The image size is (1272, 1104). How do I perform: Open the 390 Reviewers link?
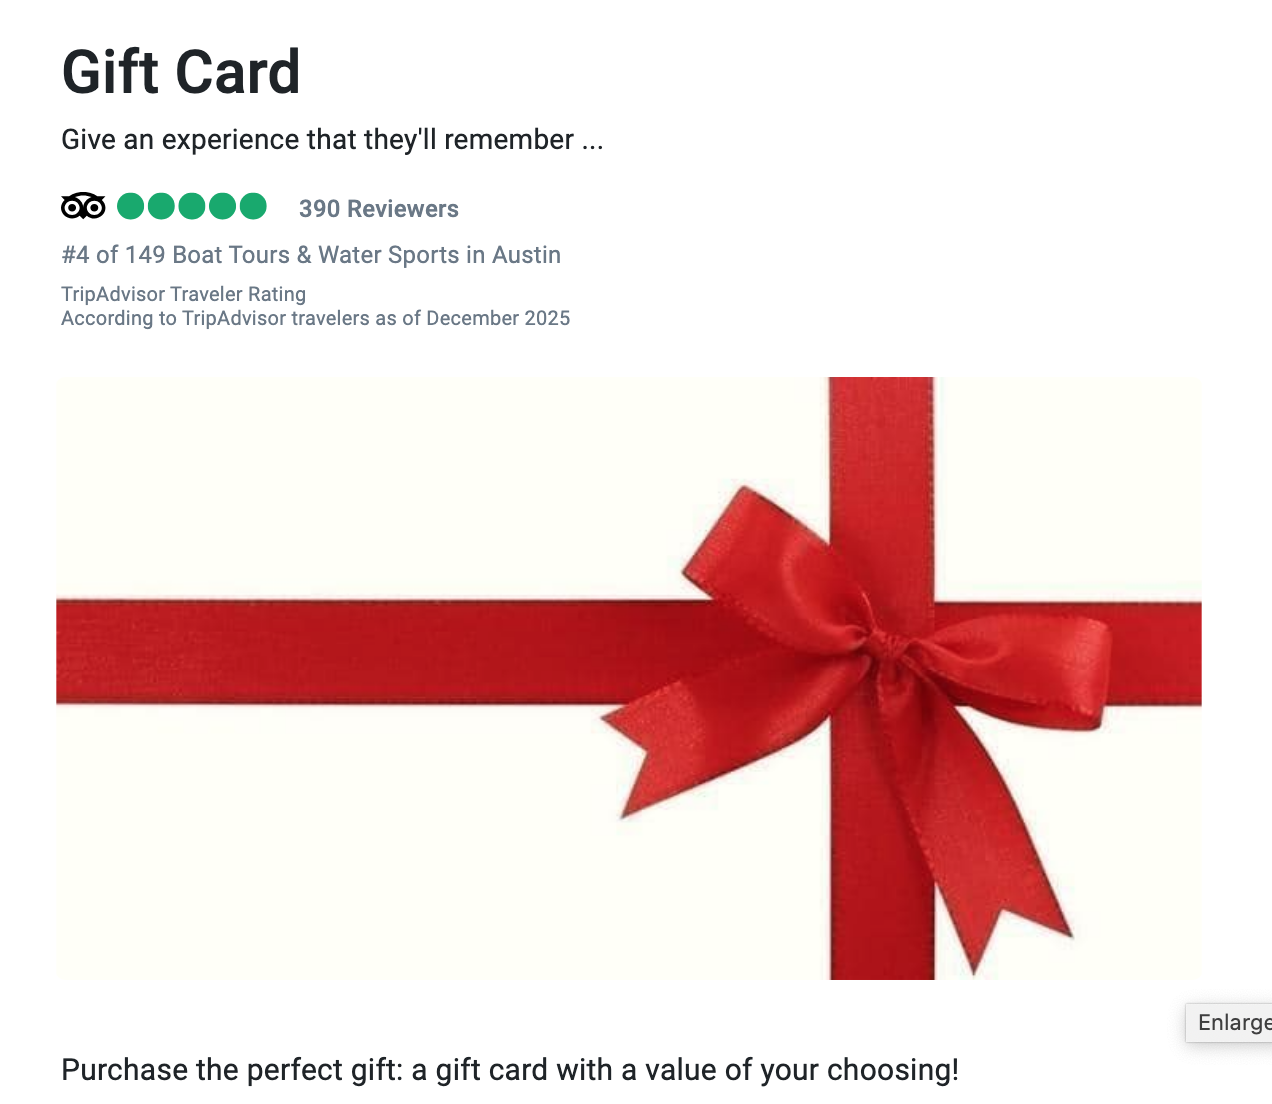[378, 209]
